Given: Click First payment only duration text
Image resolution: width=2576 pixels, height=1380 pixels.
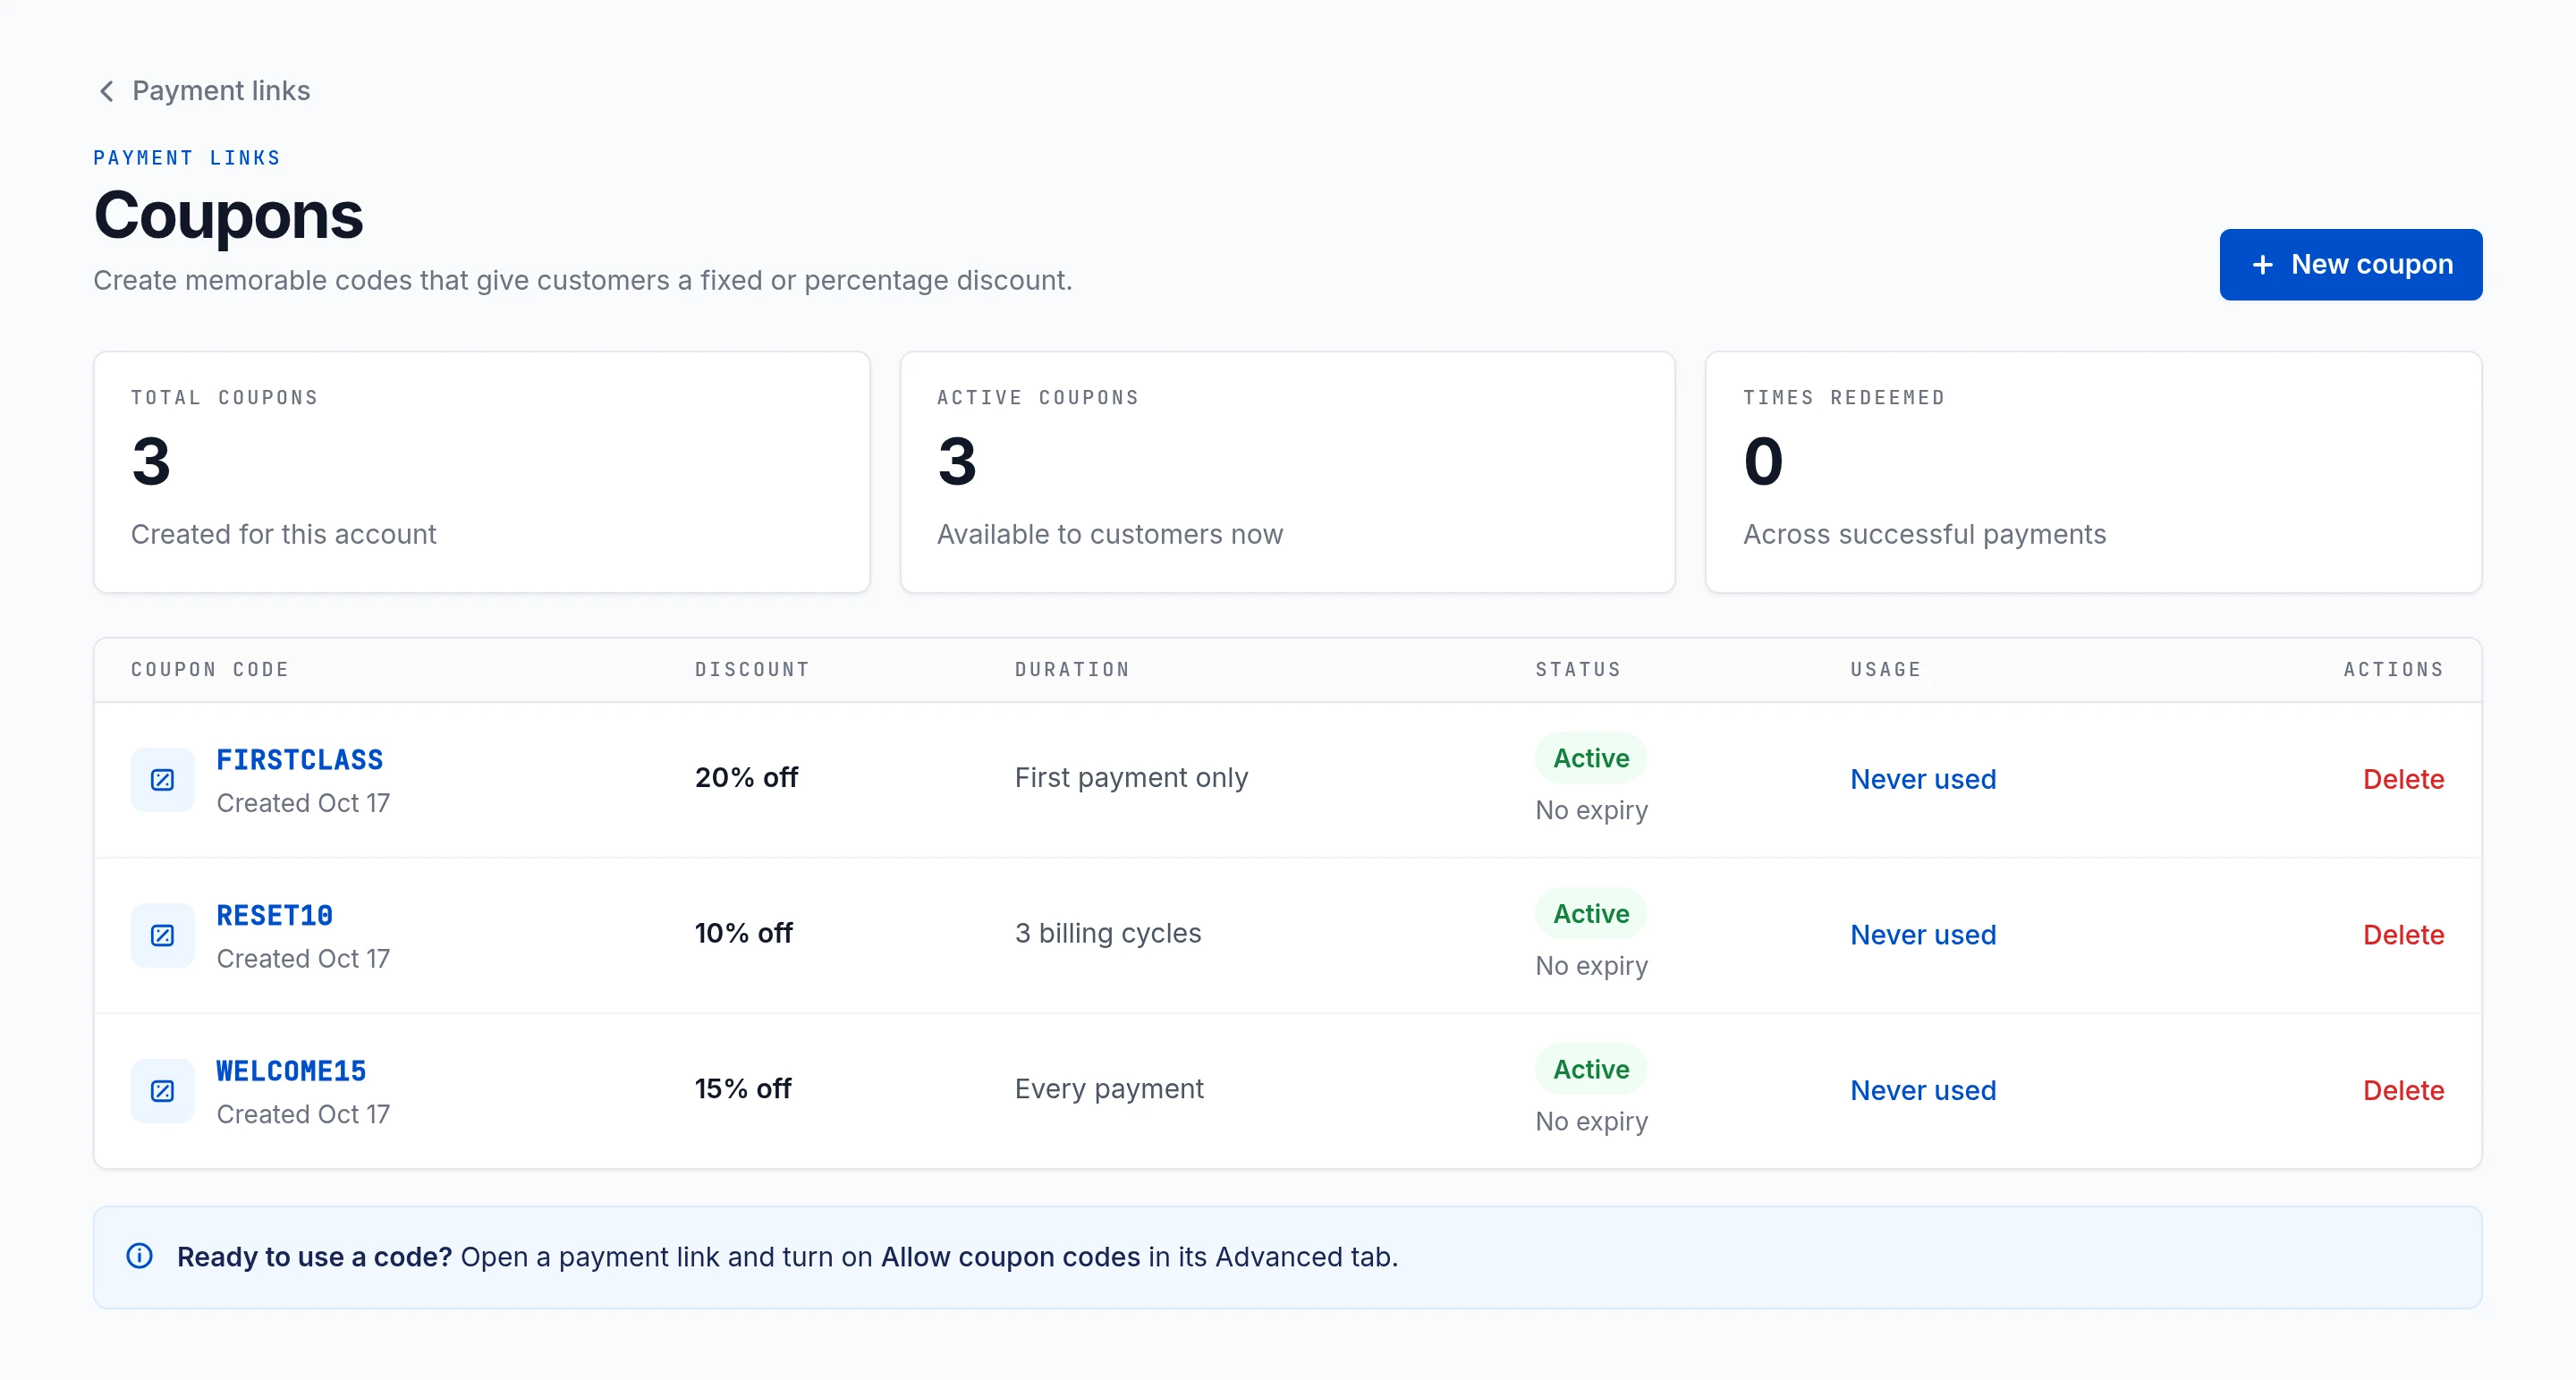Looking at the screenshot, I should (1131, 777).
